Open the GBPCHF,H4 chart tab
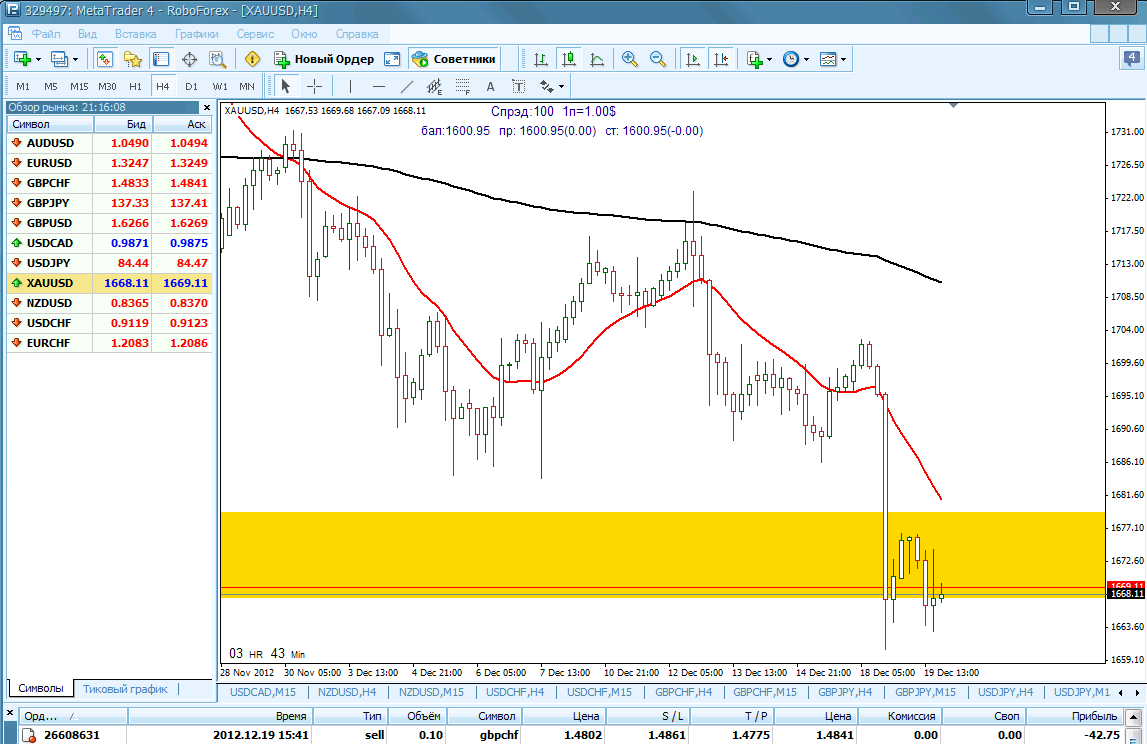The width and height of the screenshot is (1147, 744). (x=683, y=692)
